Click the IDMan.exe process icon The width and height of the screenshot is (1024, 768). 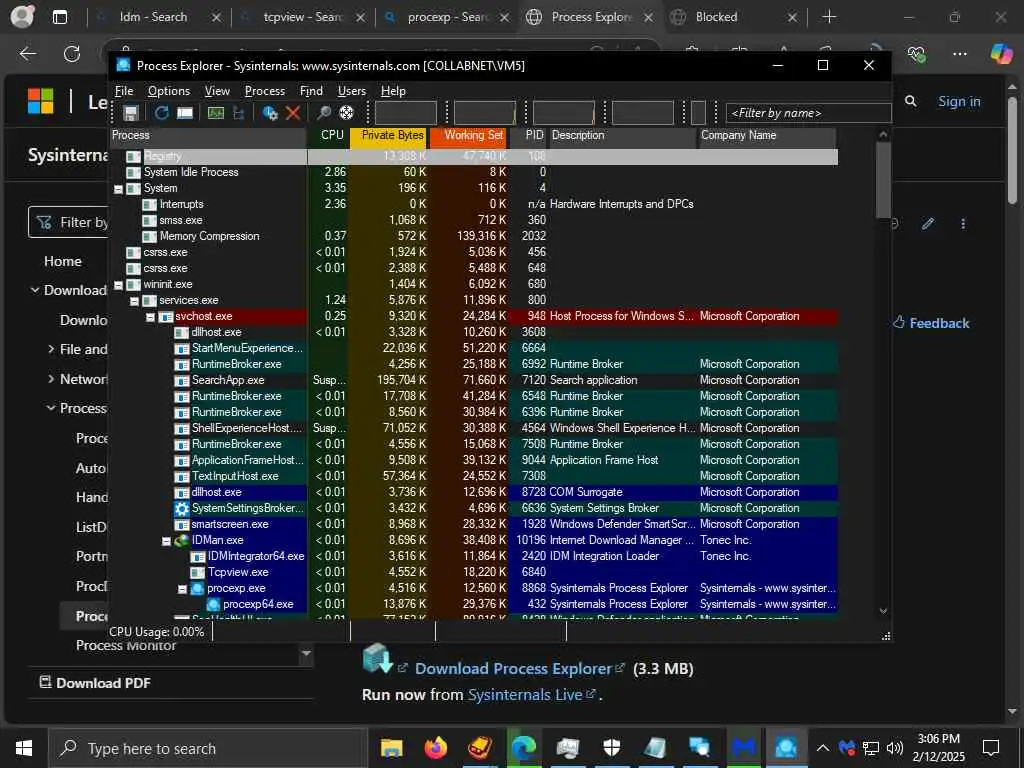tap(182, 540)
